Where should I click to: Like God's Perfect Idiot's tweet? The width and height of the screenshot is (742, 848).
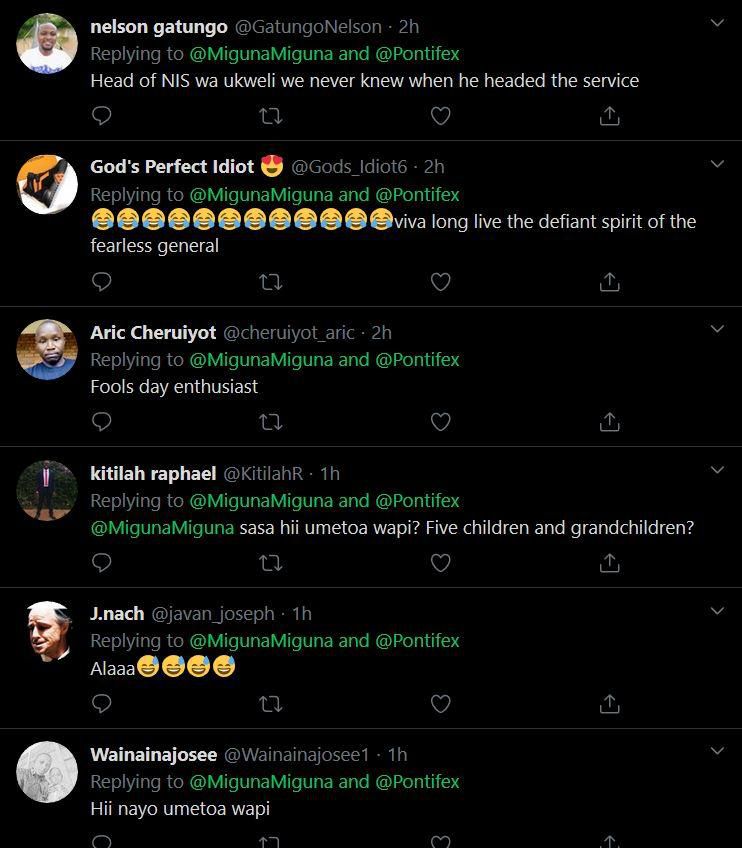pyautogui.click(x=440, y=282)
